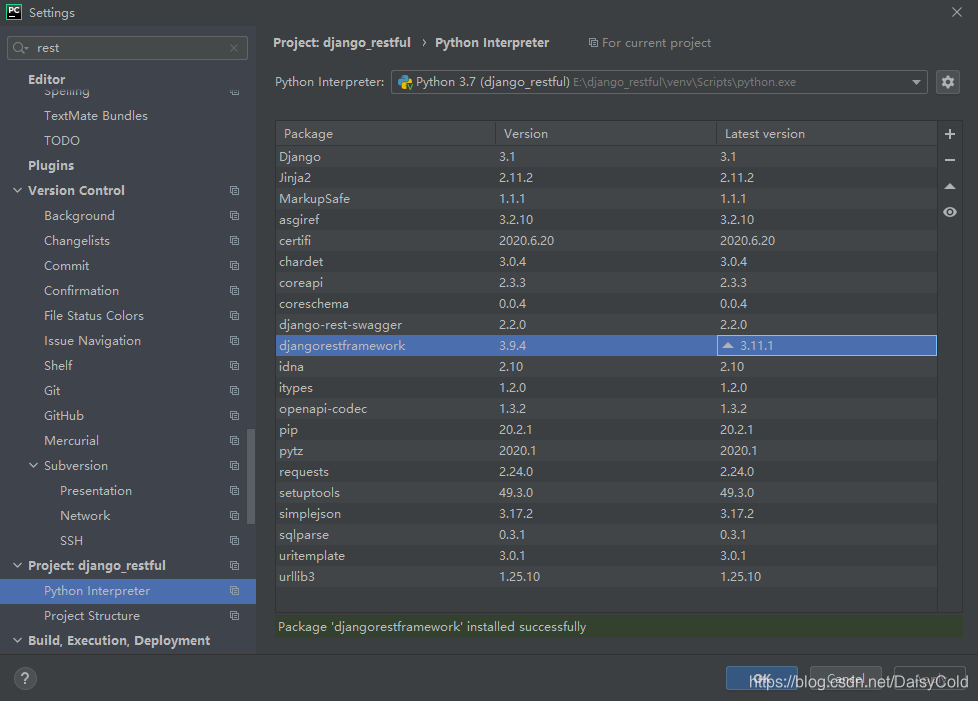
Task: Click the Package column header
Action: point(385,133)
